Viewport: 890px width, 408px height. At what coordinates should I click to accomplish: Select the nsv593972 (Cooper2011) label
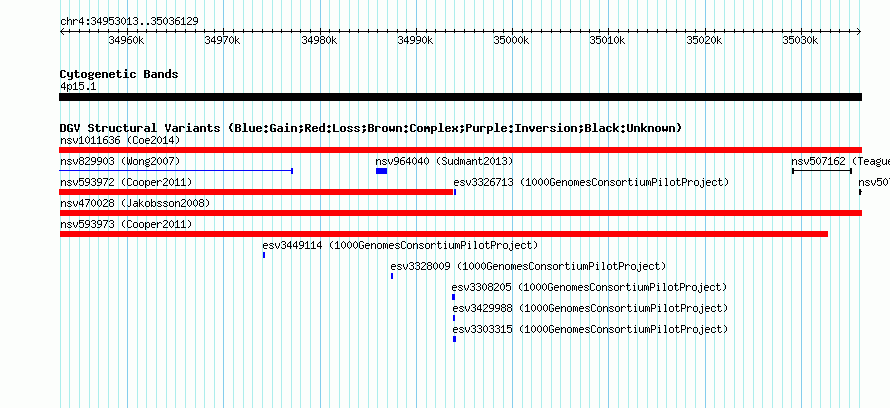[x=126, y=182]
